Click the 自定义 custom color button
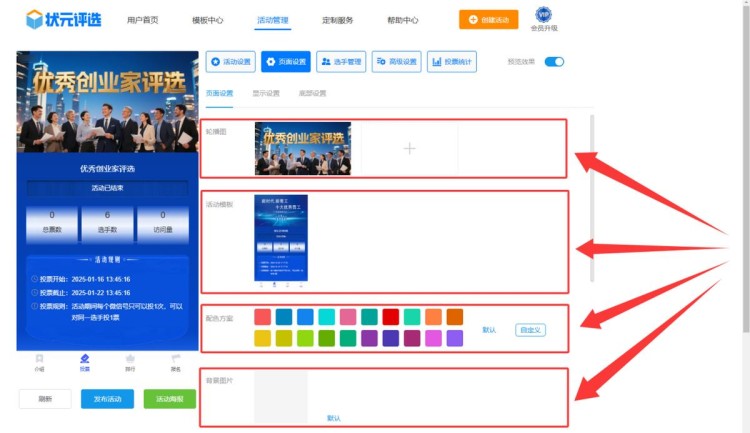This screenshot has height=433, width=750. pyautogui.click(x=531, y=329)
